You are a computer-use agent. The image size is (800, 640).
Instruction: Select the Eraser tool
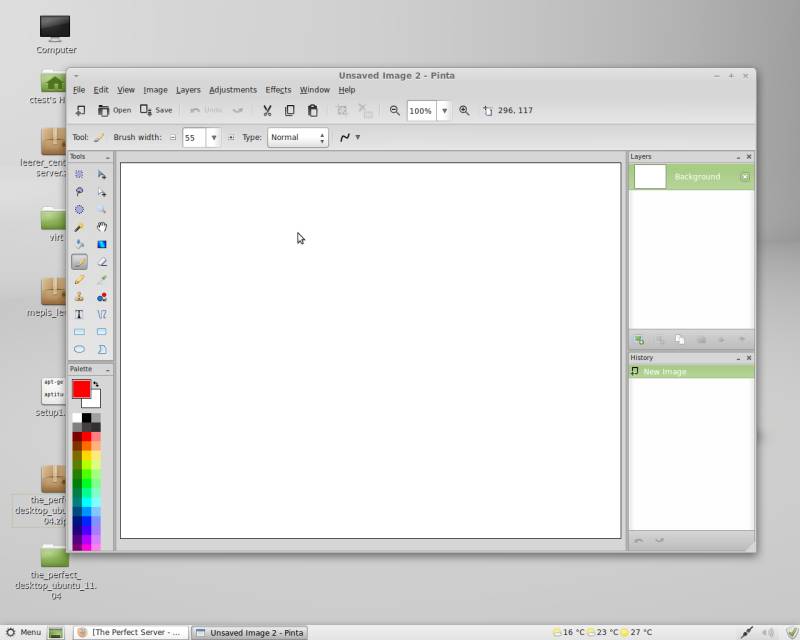(102, 262)
